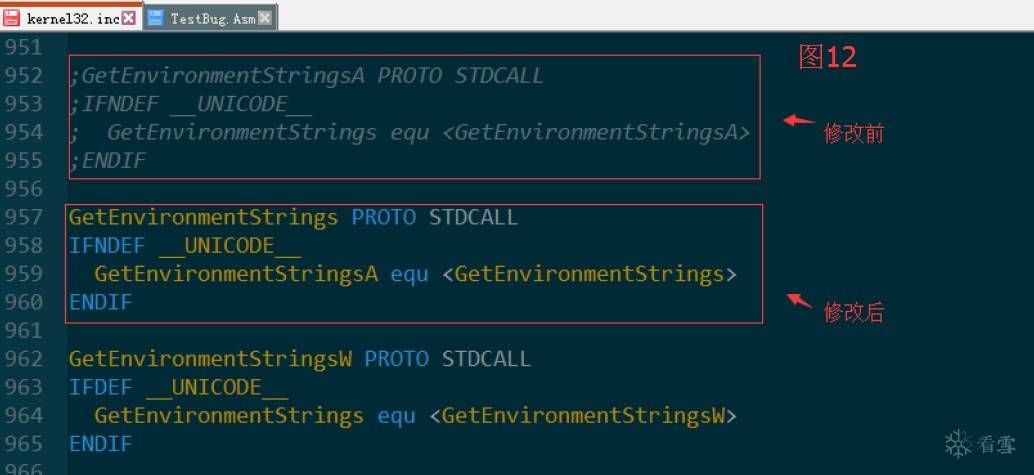The image size is (1034, 475).
Task: Open the TestBug.Asm tab
Action: point(210,18)
